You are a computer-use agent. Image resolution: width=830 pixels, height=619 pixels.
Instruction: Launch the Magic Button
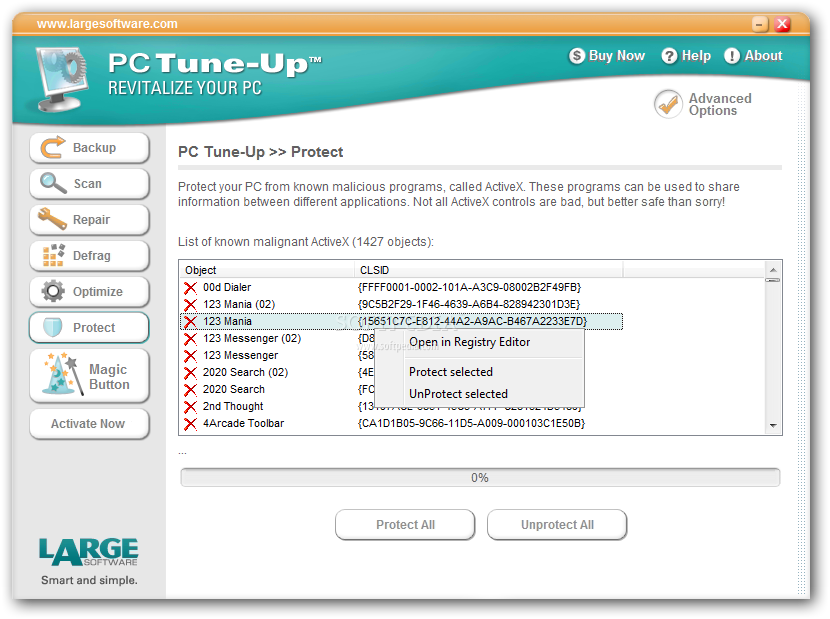coord(89,376)
